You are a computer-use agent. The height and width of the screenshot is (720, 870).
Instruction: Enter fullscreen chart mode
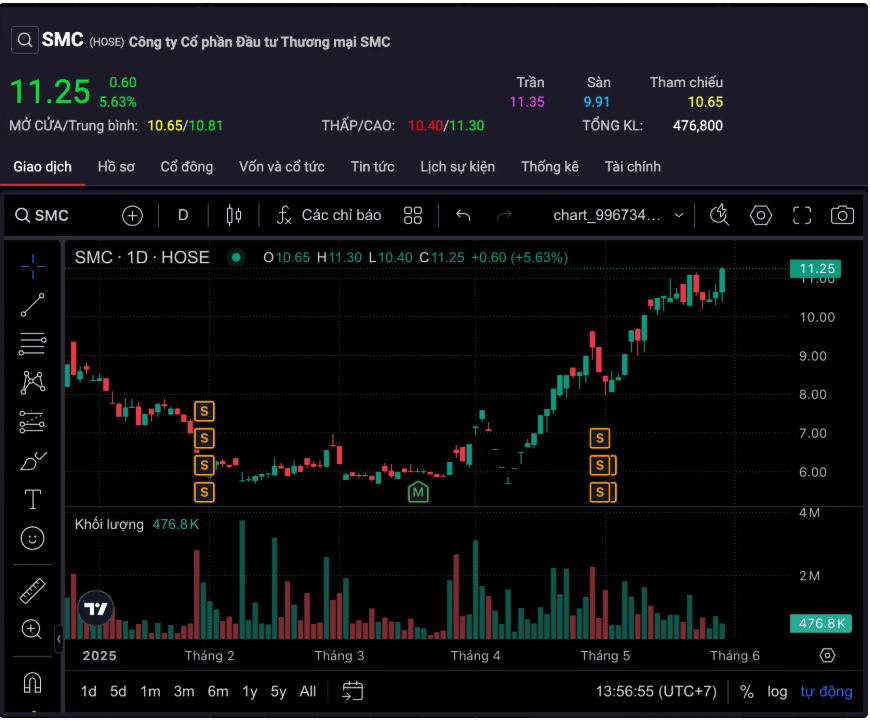pyautogui.click(x=802, y=215)
